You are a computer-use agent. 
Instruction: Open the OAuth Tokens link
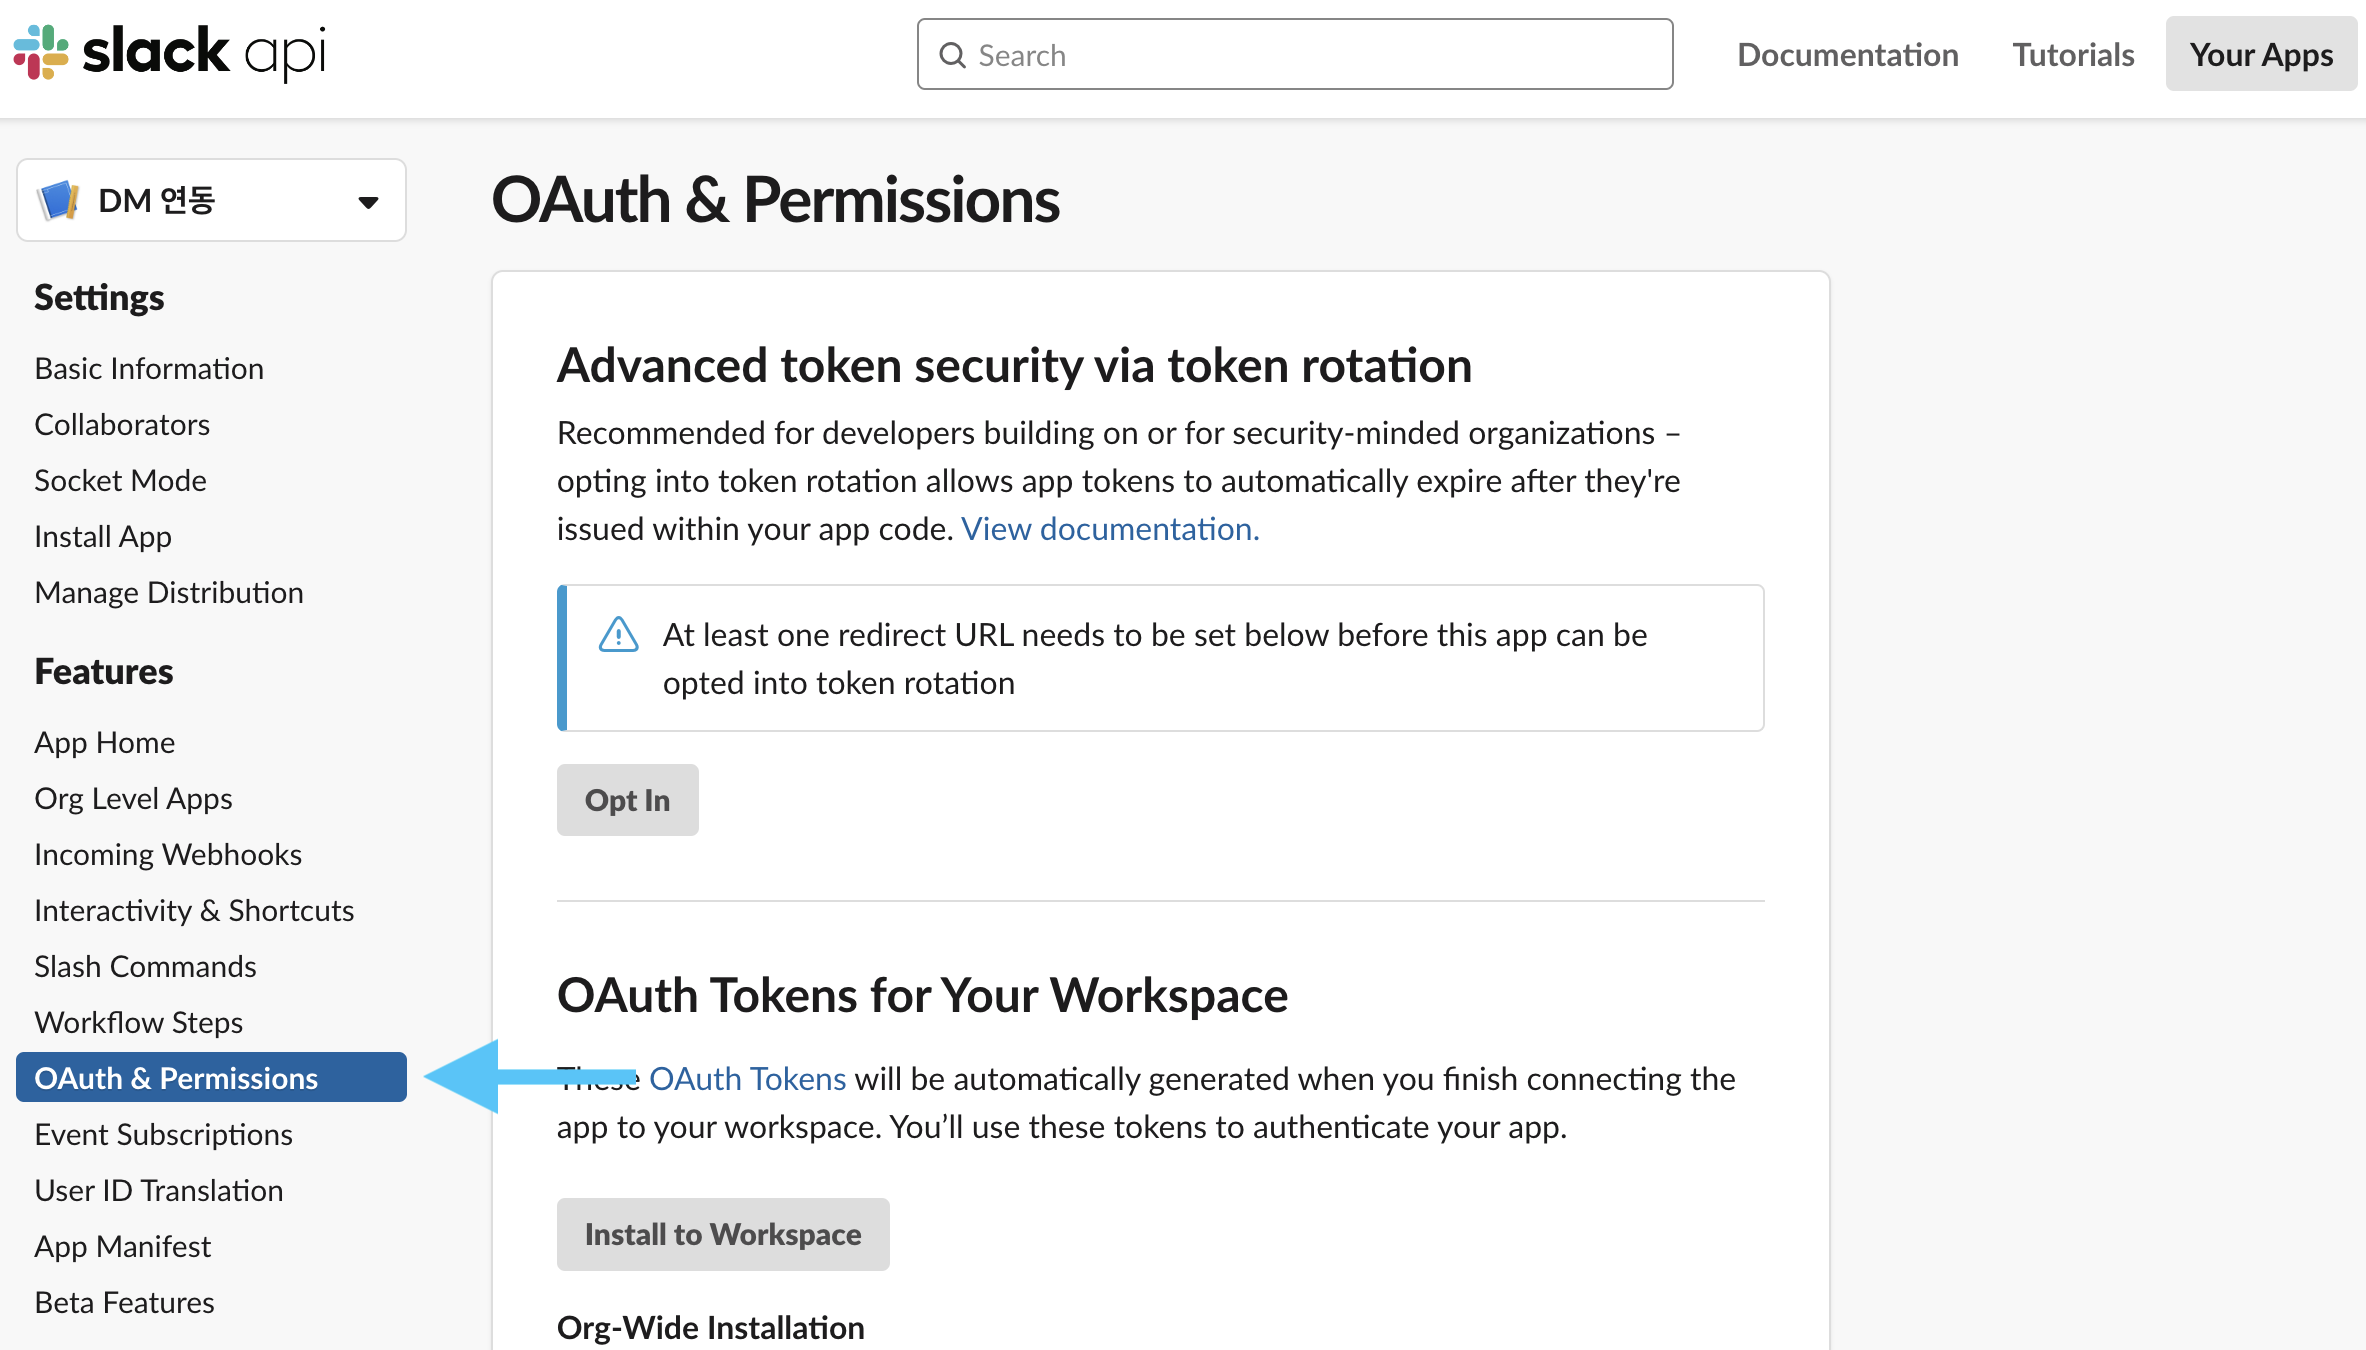747,1079
